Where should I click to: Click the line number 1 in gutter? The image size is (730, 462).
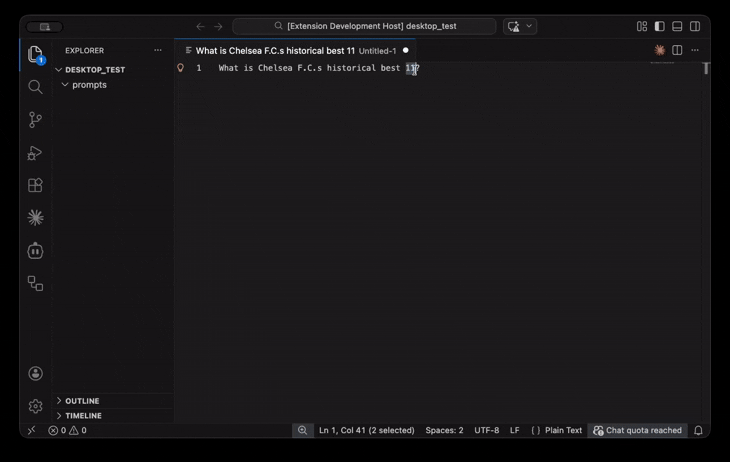[199, 68]
